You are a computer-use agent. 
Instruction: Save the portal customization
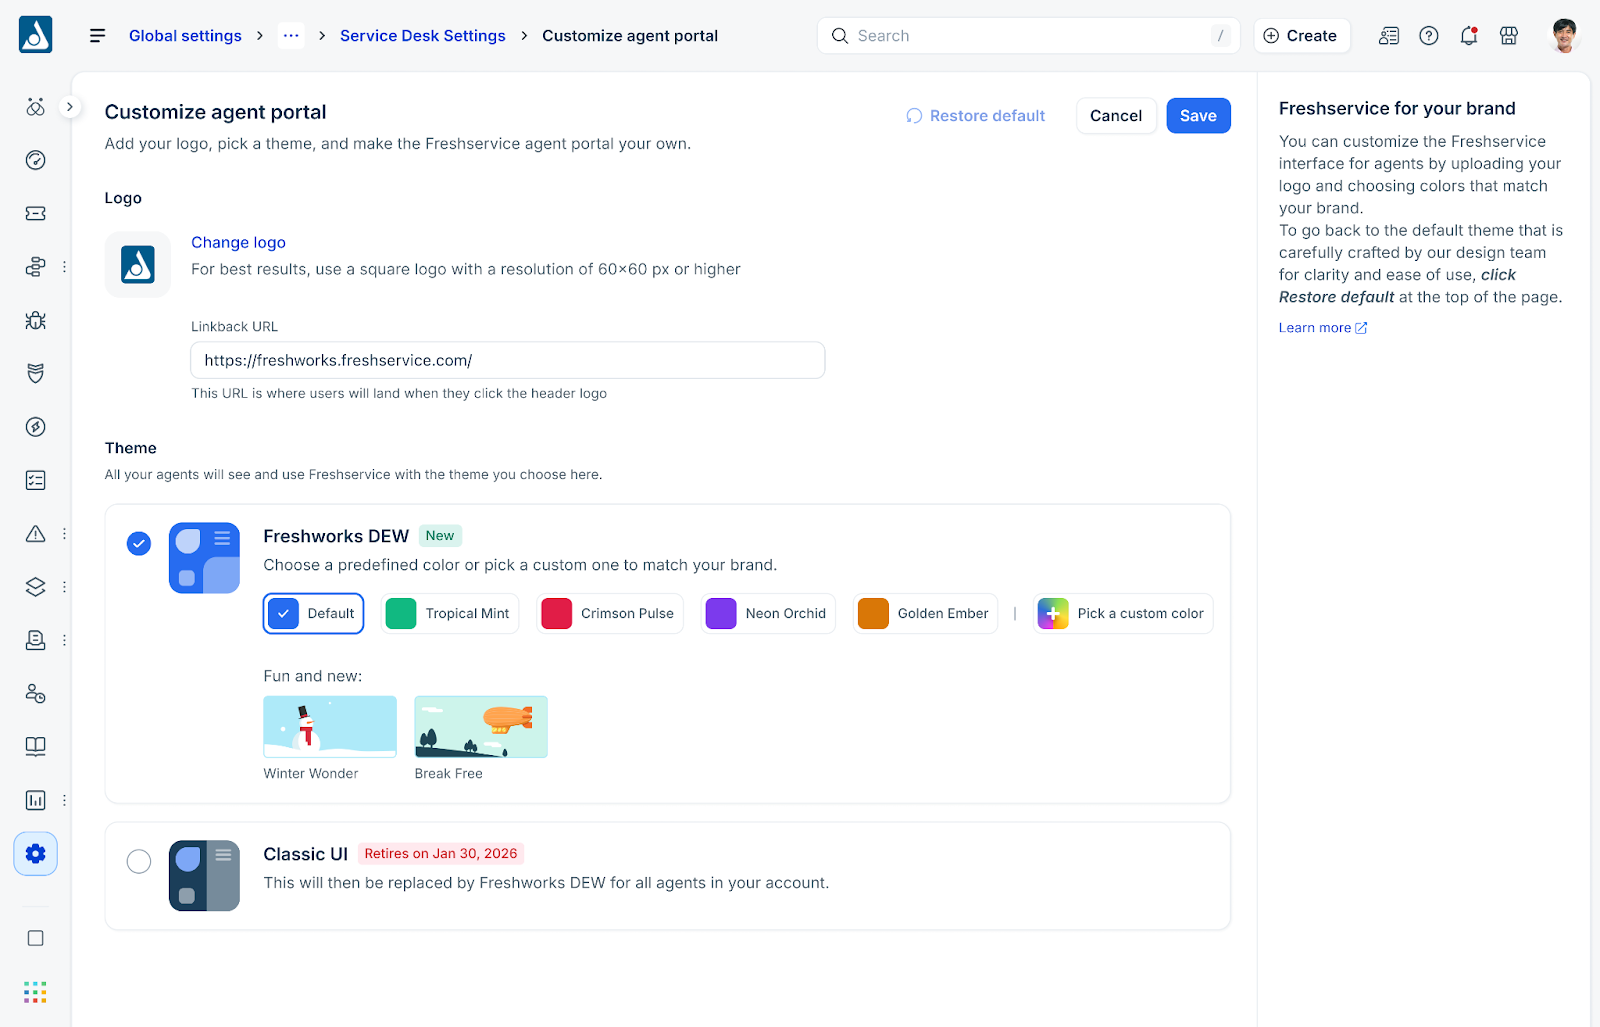pyautogui.click(x=1198, y=116)
